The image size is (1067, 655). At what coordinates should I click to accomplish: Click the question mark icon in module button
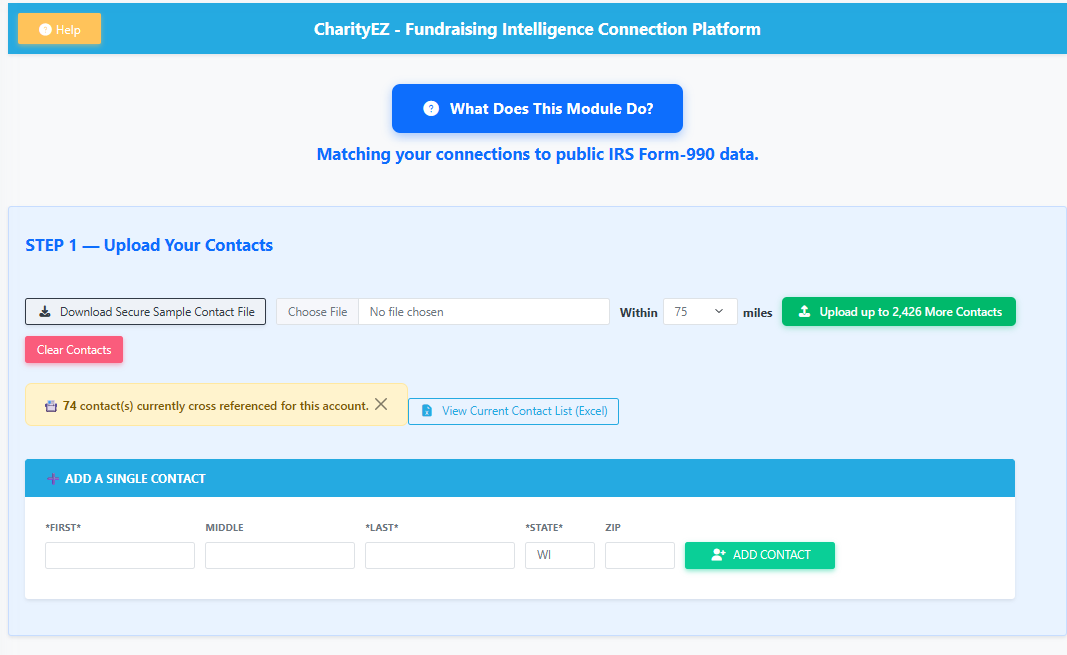point(431,109)
